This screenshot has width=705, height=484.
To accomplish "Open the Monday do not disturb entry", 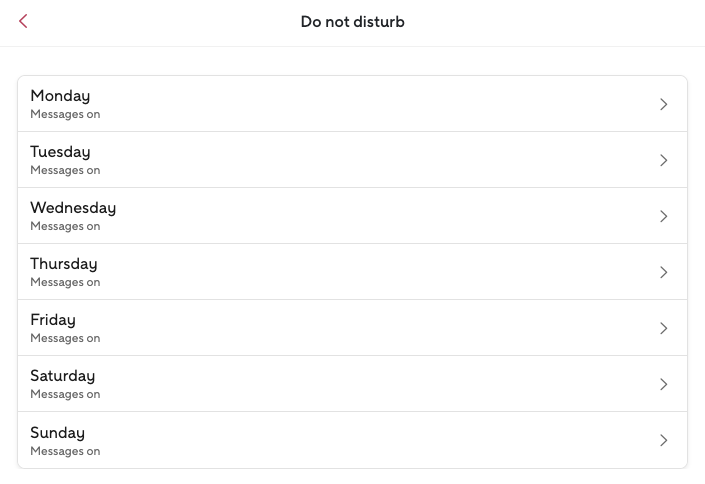I will [x=60, y=96].
